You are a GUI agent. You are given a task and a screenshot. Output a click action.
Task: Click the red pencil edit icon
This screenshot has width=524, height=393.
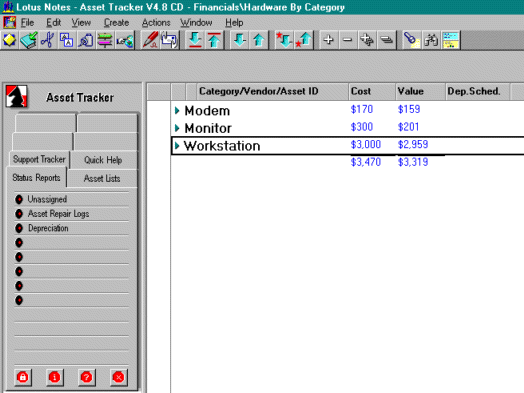click(150, 40)
